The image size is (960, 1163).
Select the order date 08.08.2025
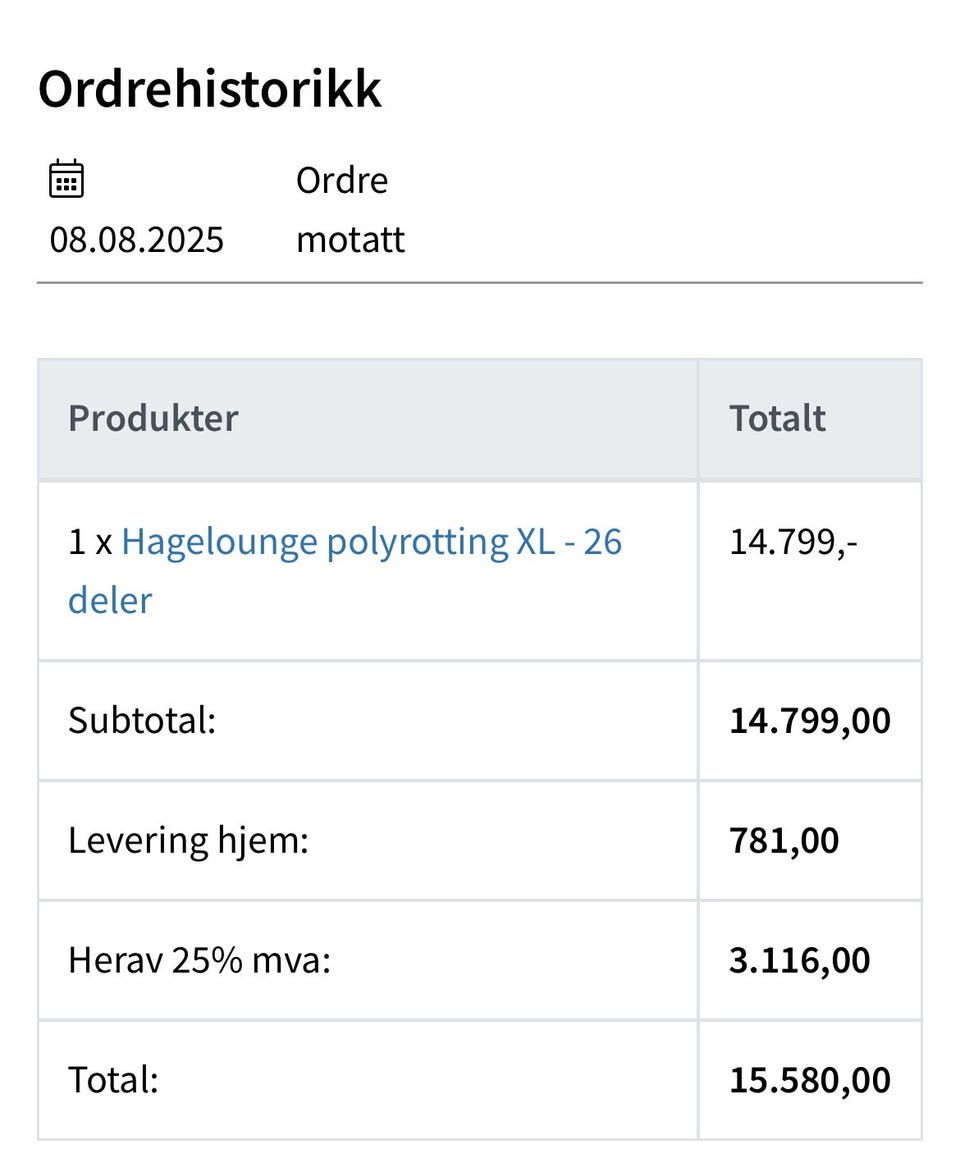[x=137, y=240]
